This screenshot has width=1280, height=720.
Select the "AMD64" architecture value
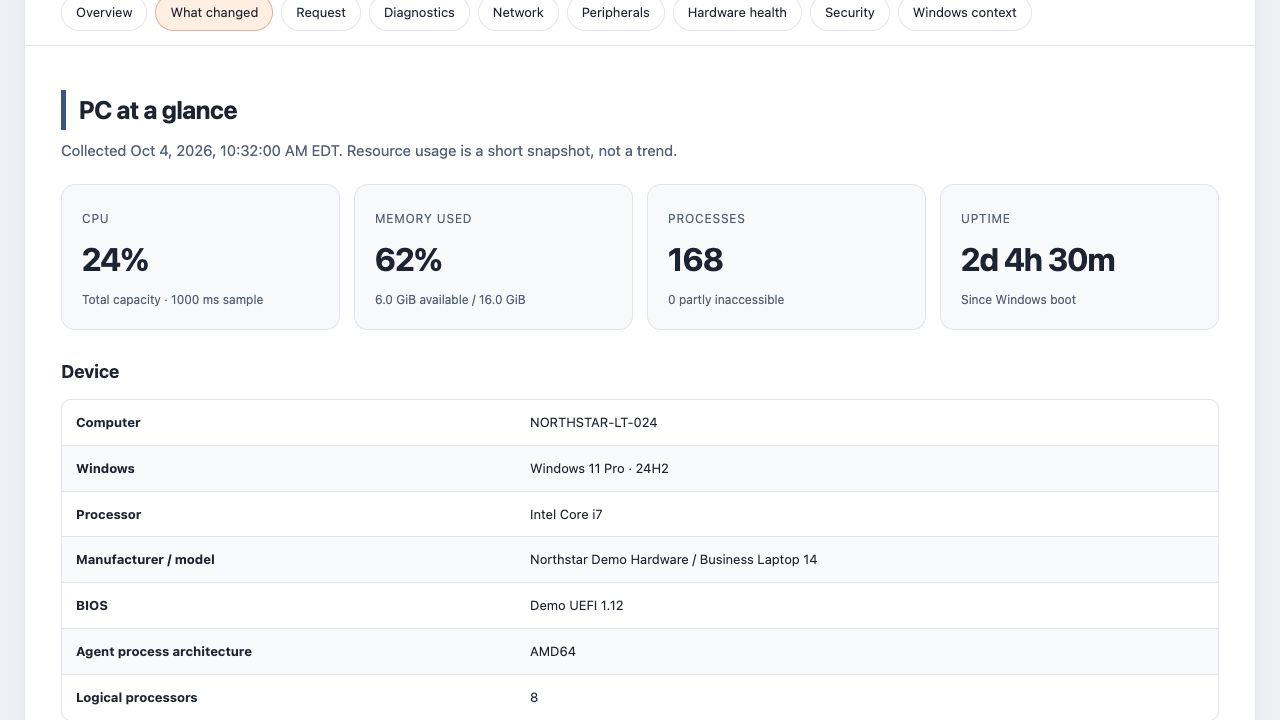[553, 652]
